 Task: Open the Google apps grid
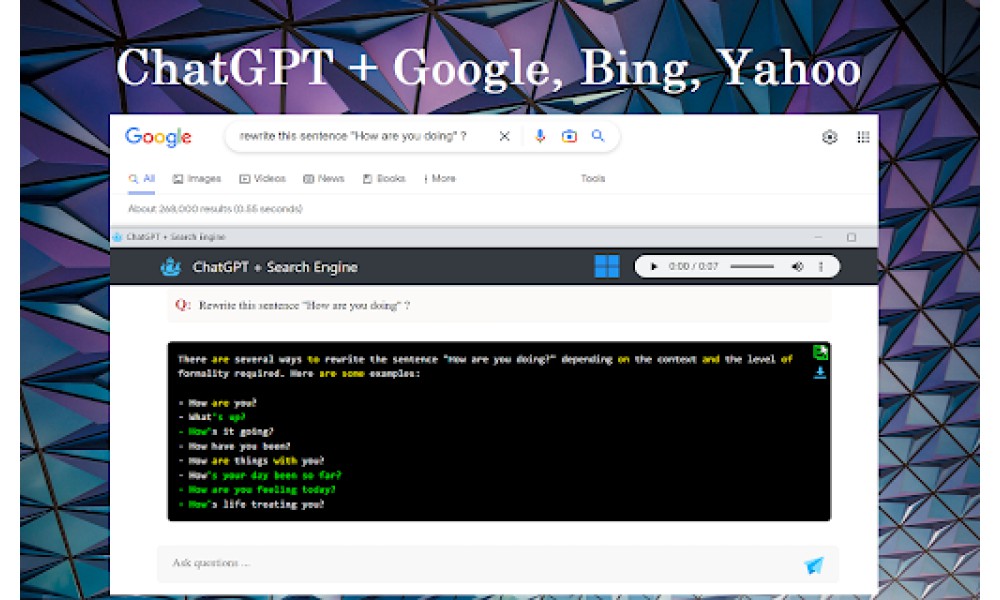click(x=863, y=137)
